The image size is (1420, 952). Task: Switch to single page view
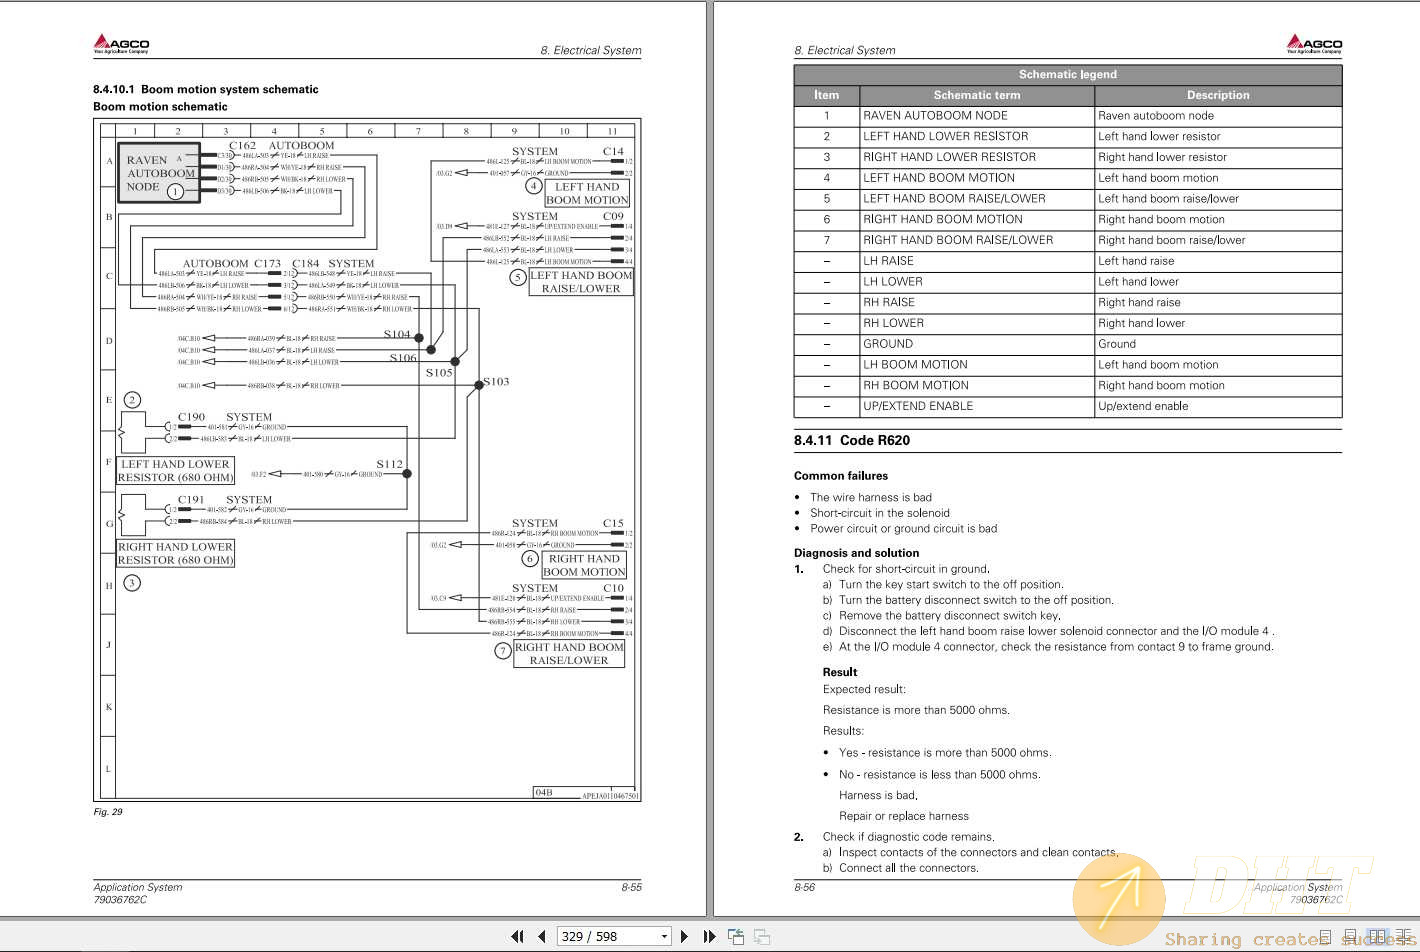point(1325,936)
